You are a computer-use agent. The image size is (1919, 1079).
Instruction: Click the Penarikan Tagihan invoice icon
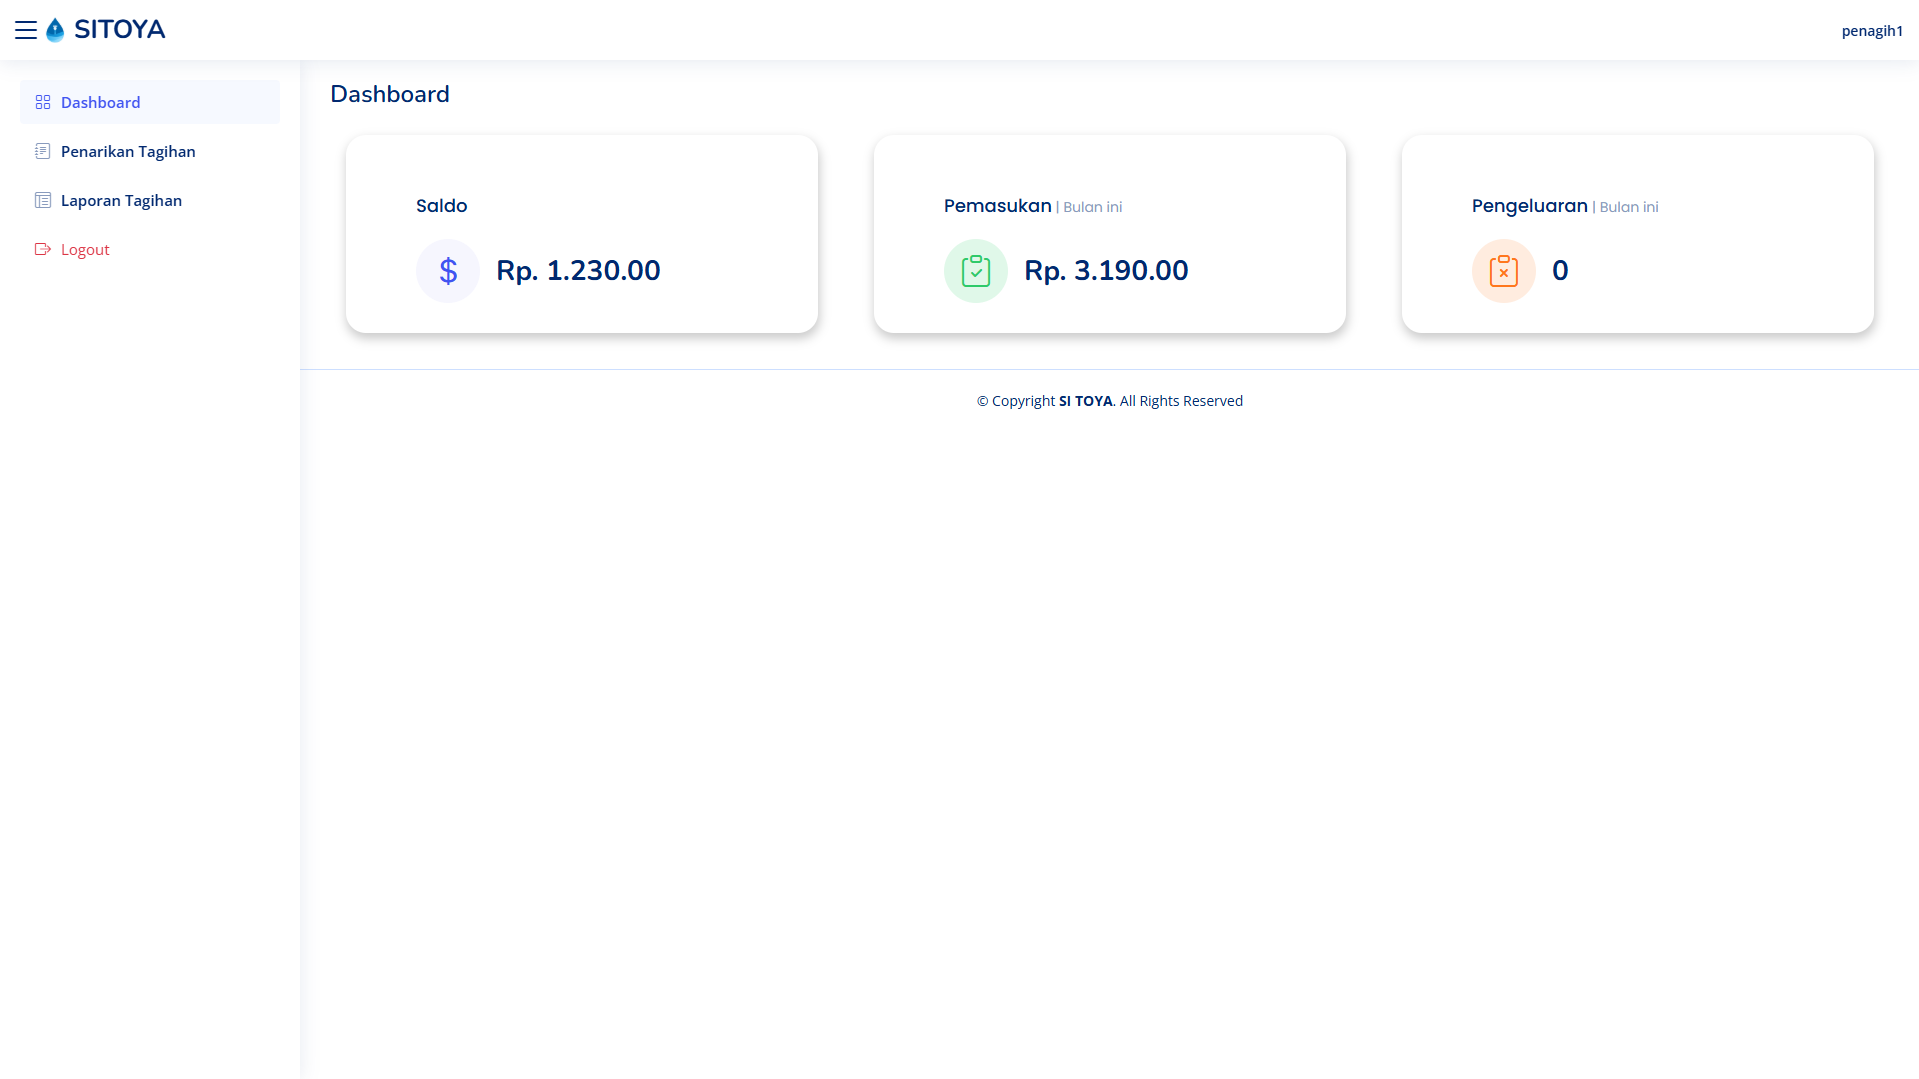(42, 151)
